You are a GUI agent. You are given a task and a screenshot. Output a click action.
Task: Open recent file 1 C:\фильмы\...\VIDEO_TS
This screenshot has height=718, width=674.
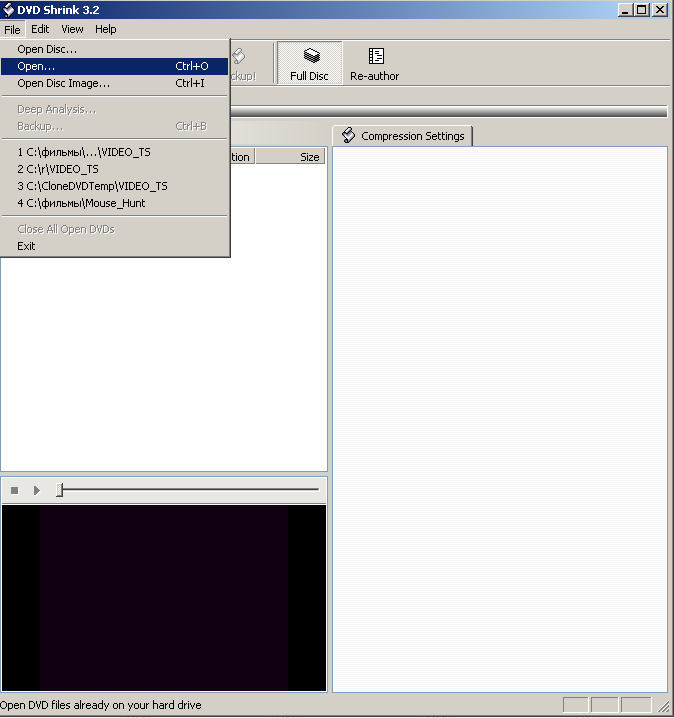coord(114,152)
